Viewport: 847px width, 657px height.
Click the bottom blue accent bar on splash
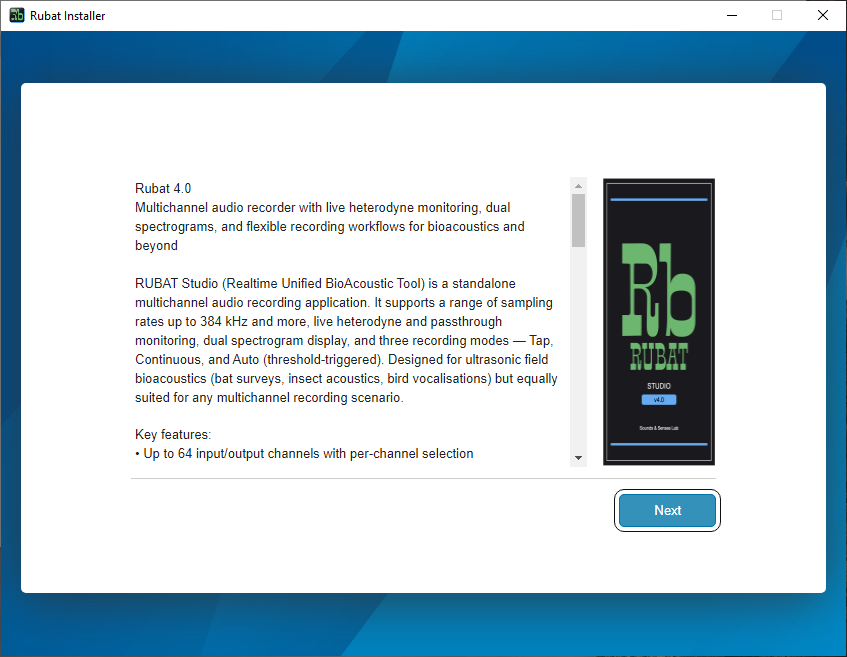tap(658, 442)
